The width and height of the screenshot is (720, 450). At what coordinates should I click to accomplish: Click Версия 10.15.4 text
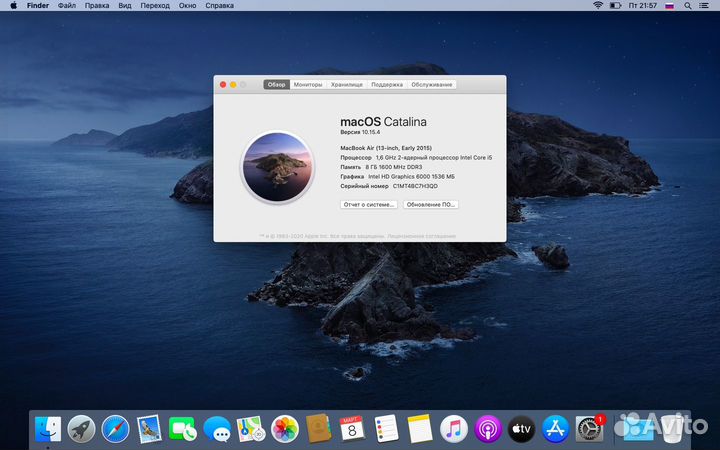pos(360,132)
